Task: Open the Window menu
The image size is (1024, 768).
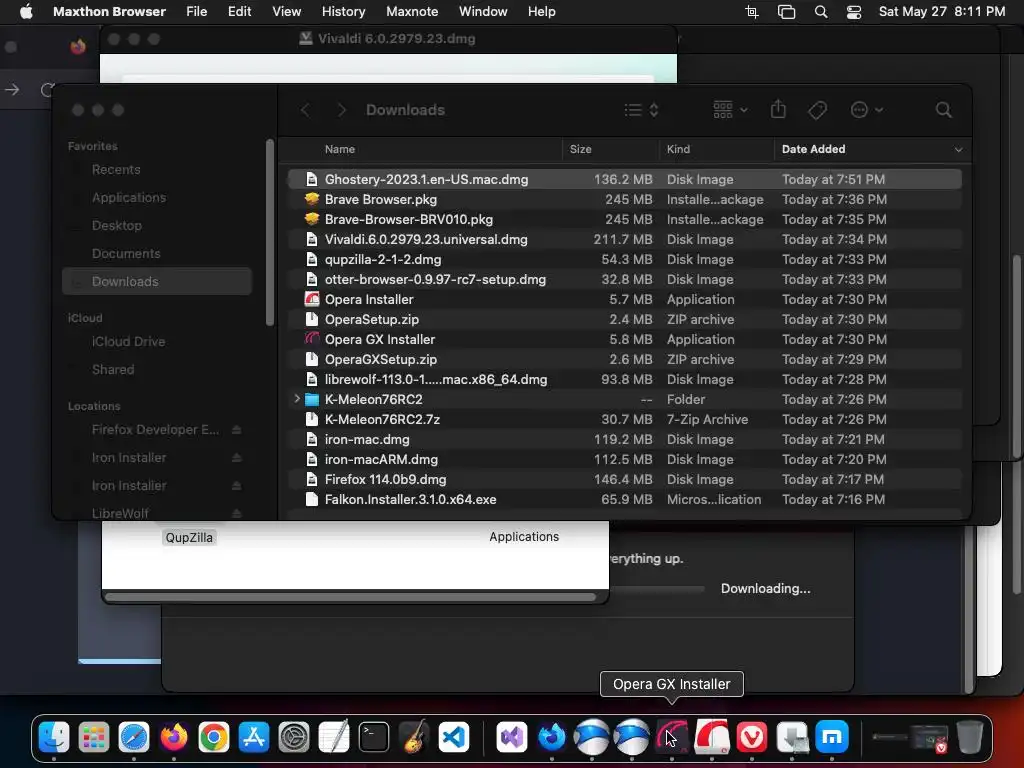Action: tap(483, 12)
